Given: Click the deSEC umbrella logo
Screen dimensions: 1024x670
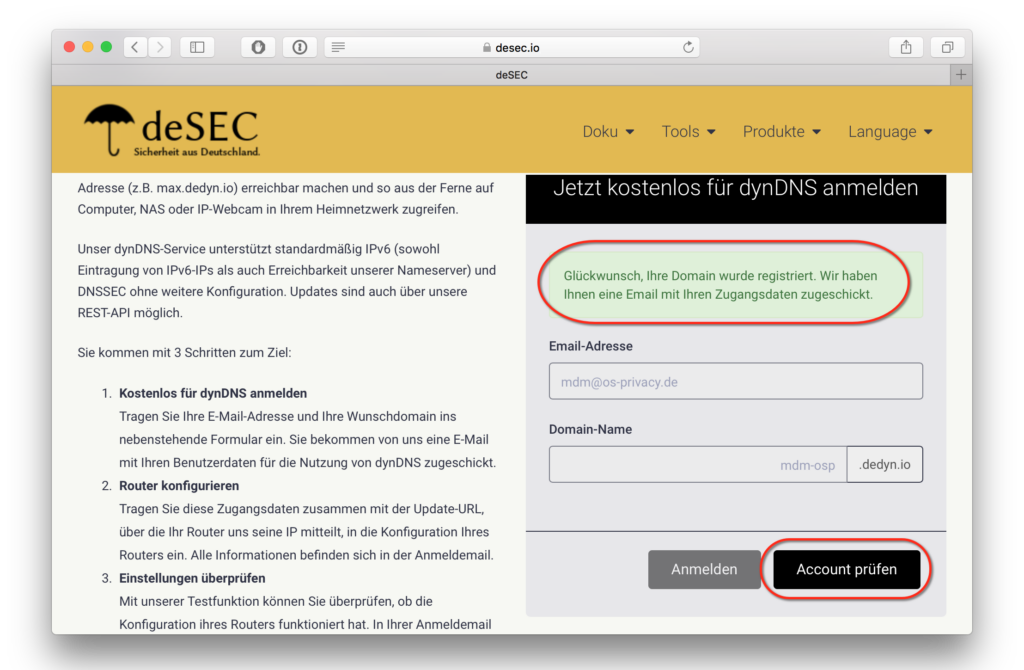Looking at the screenshot, I should 172,131.
